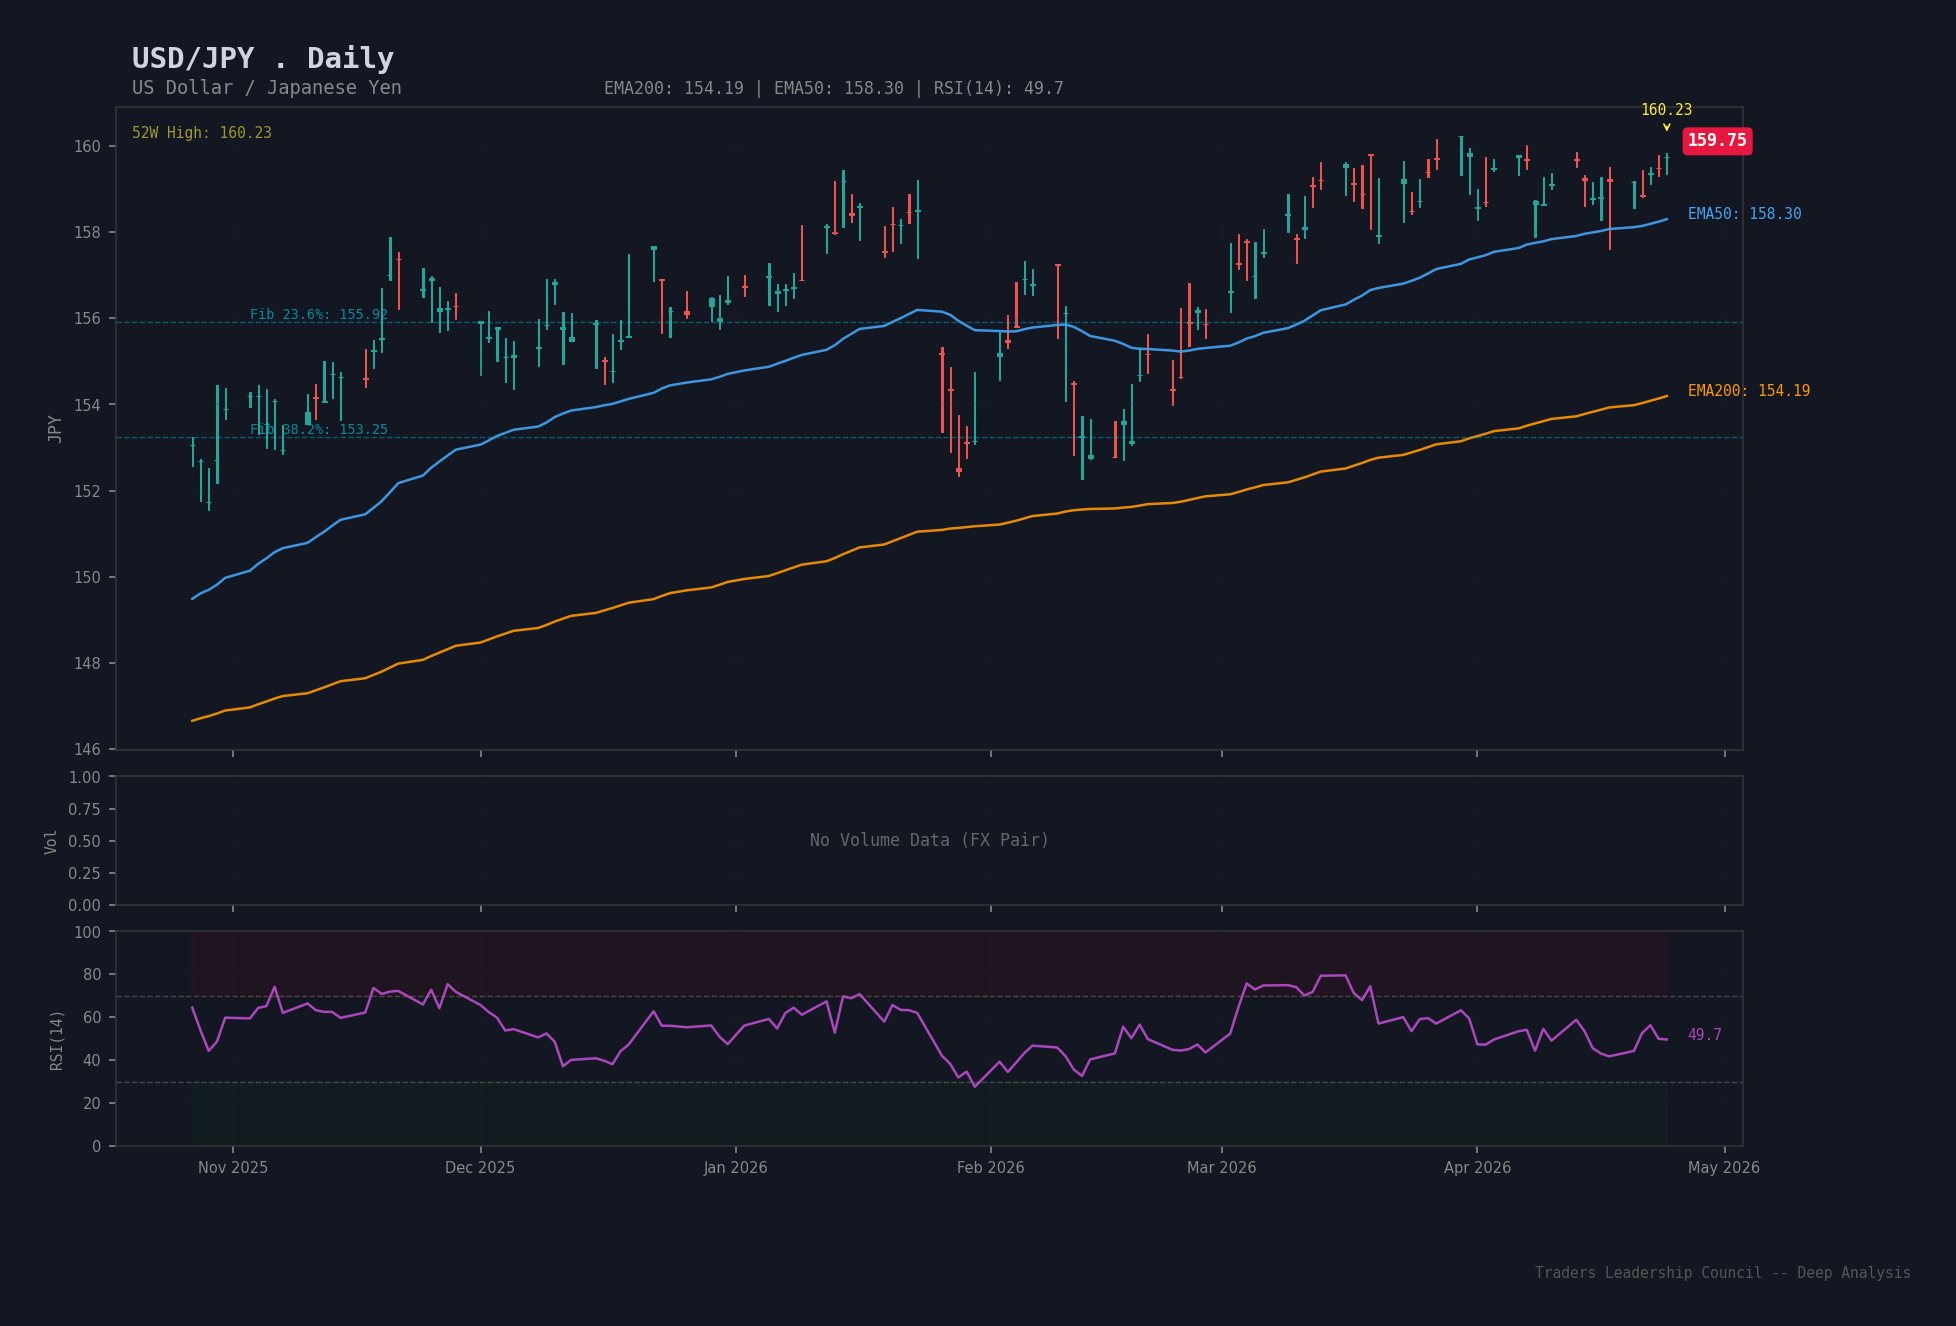Select the May 2026 axis label

click(1725, 1167)
